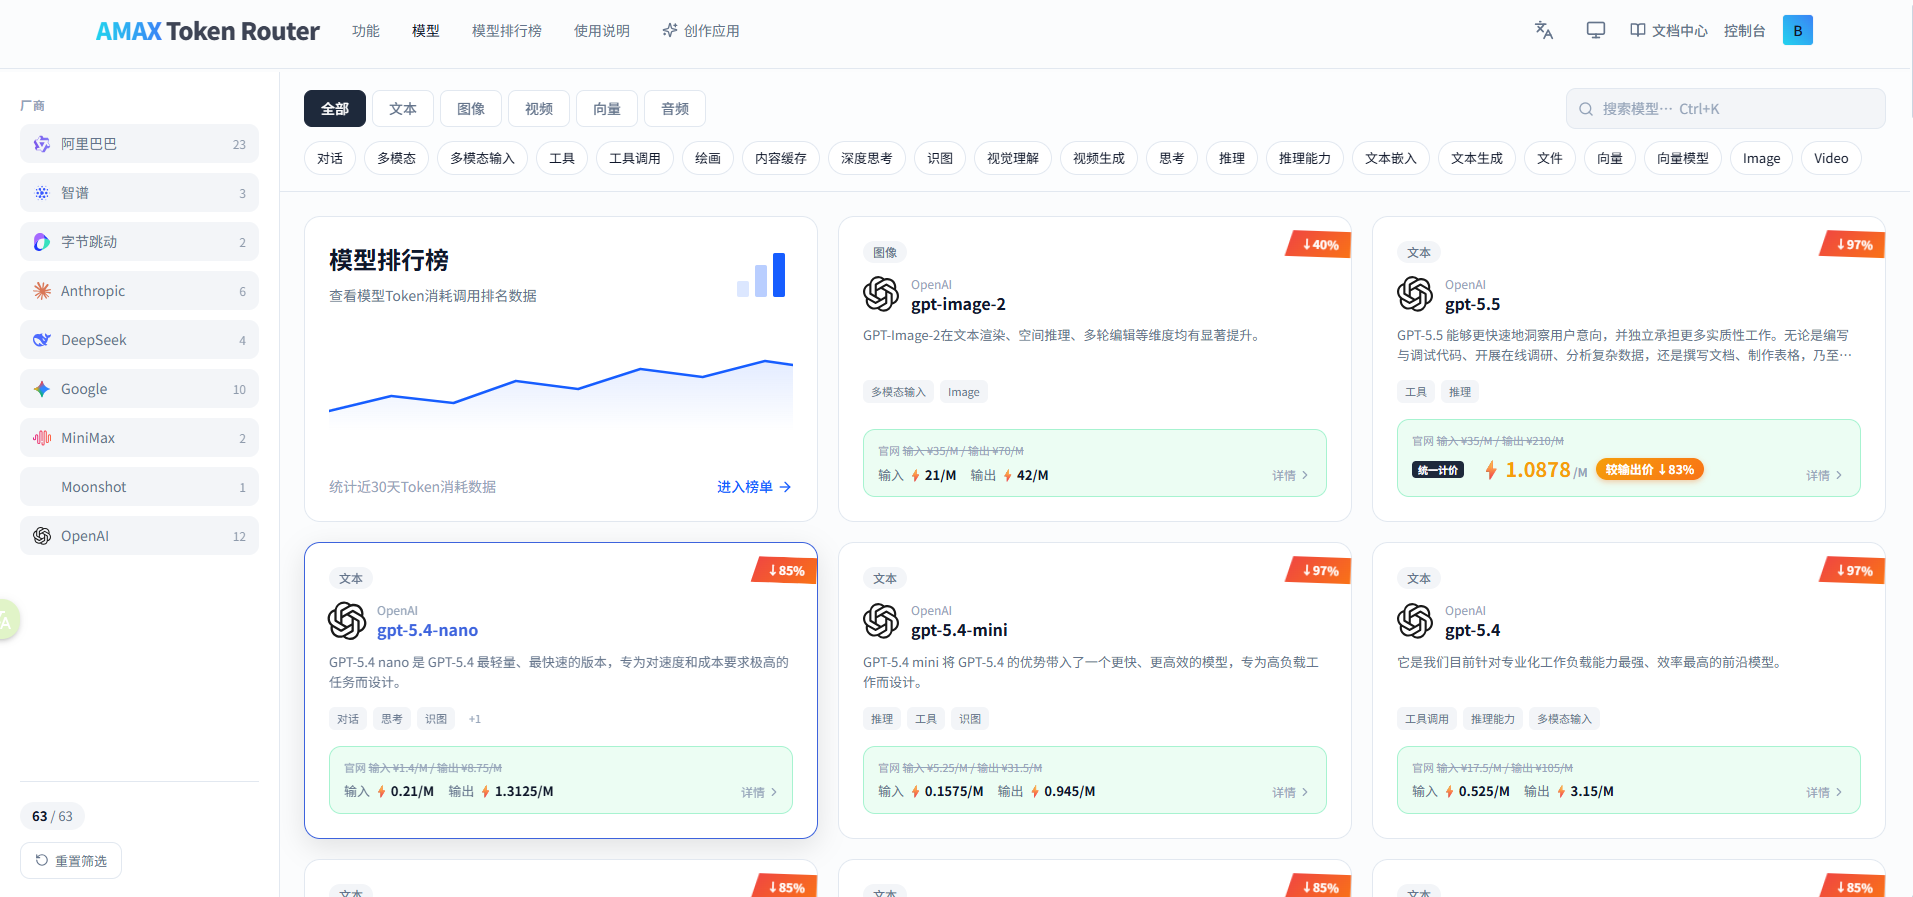1913x897 pixels.
Task: Select the 视频 category tab
Action: pos(539,109)
